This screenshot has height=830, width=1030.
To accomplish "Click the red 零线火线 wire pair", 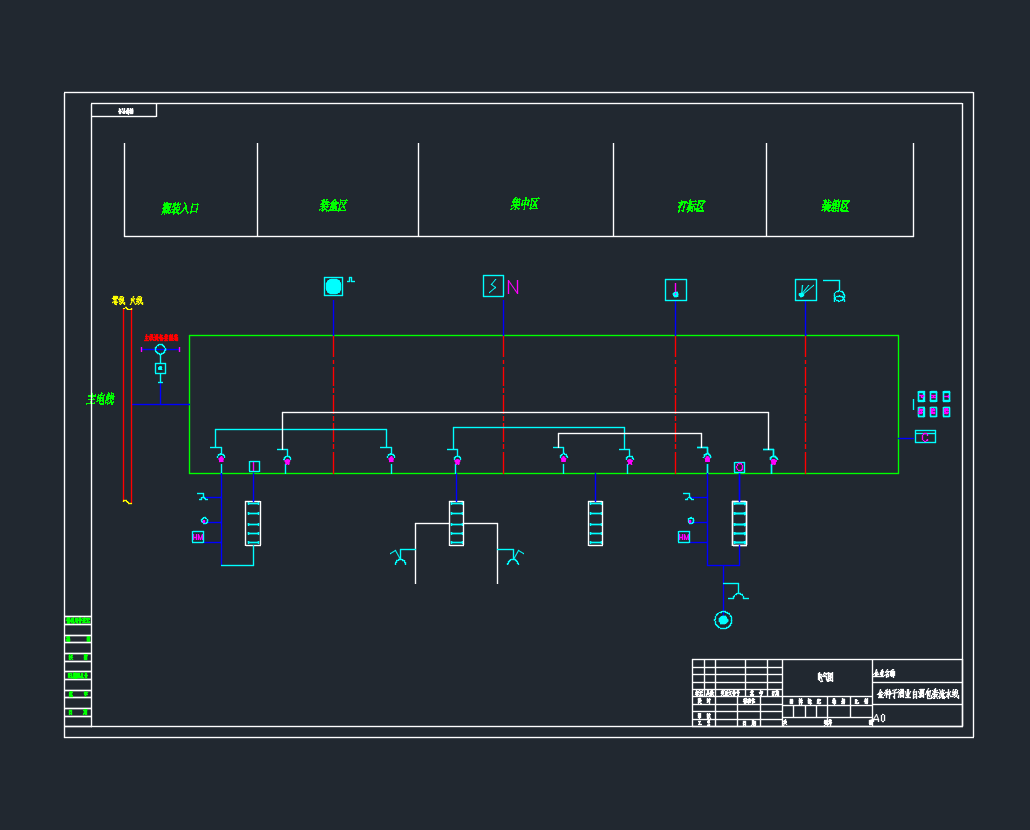I will pos(125,400).
